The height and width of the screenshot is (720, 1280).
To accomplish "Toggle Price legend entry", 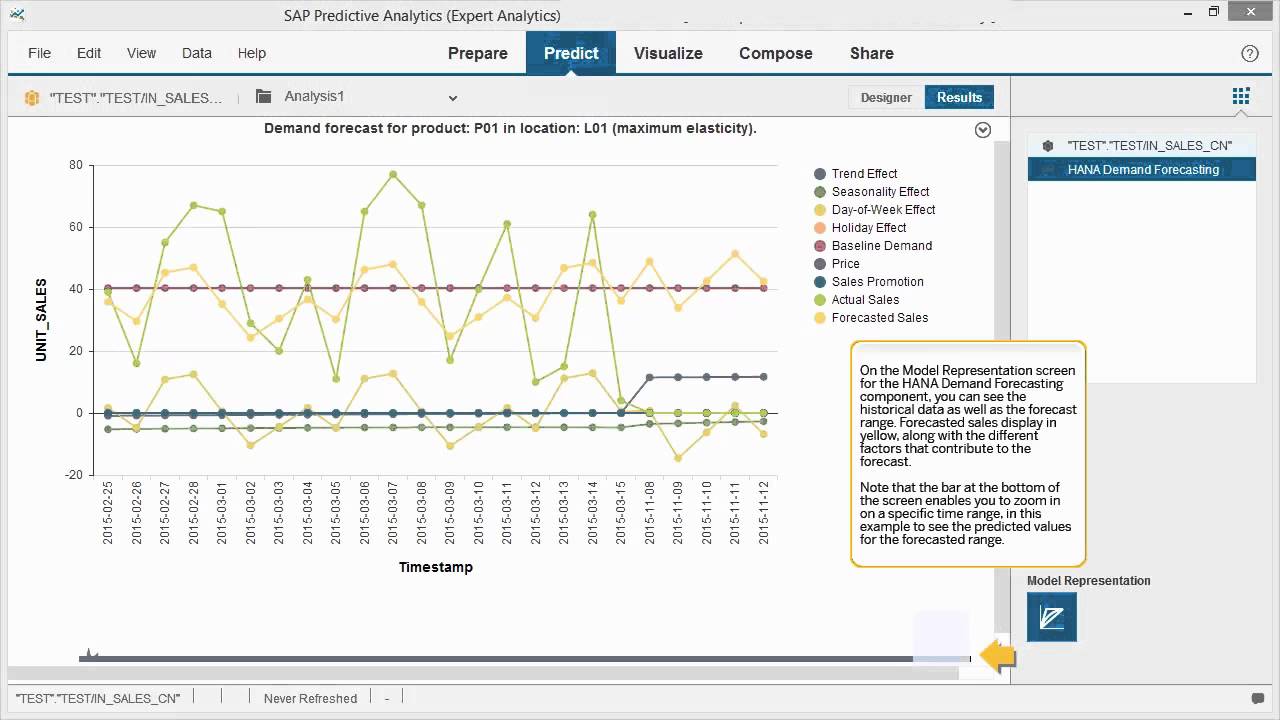I will click(837, 264).
